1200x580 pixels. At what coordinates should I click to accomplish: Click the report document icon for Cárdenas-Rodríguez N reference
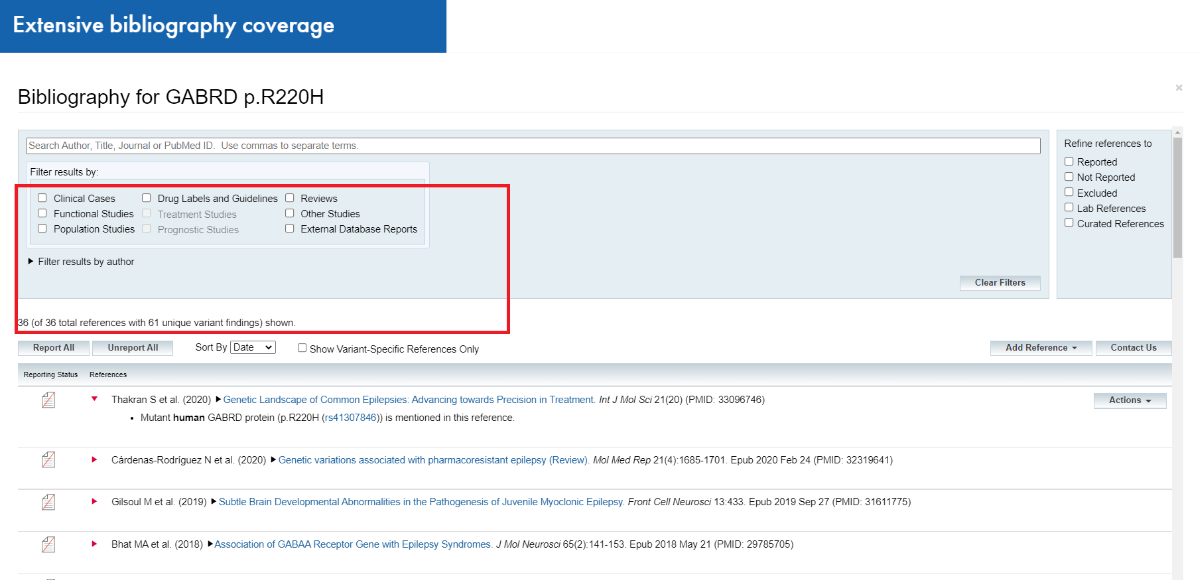48,460
